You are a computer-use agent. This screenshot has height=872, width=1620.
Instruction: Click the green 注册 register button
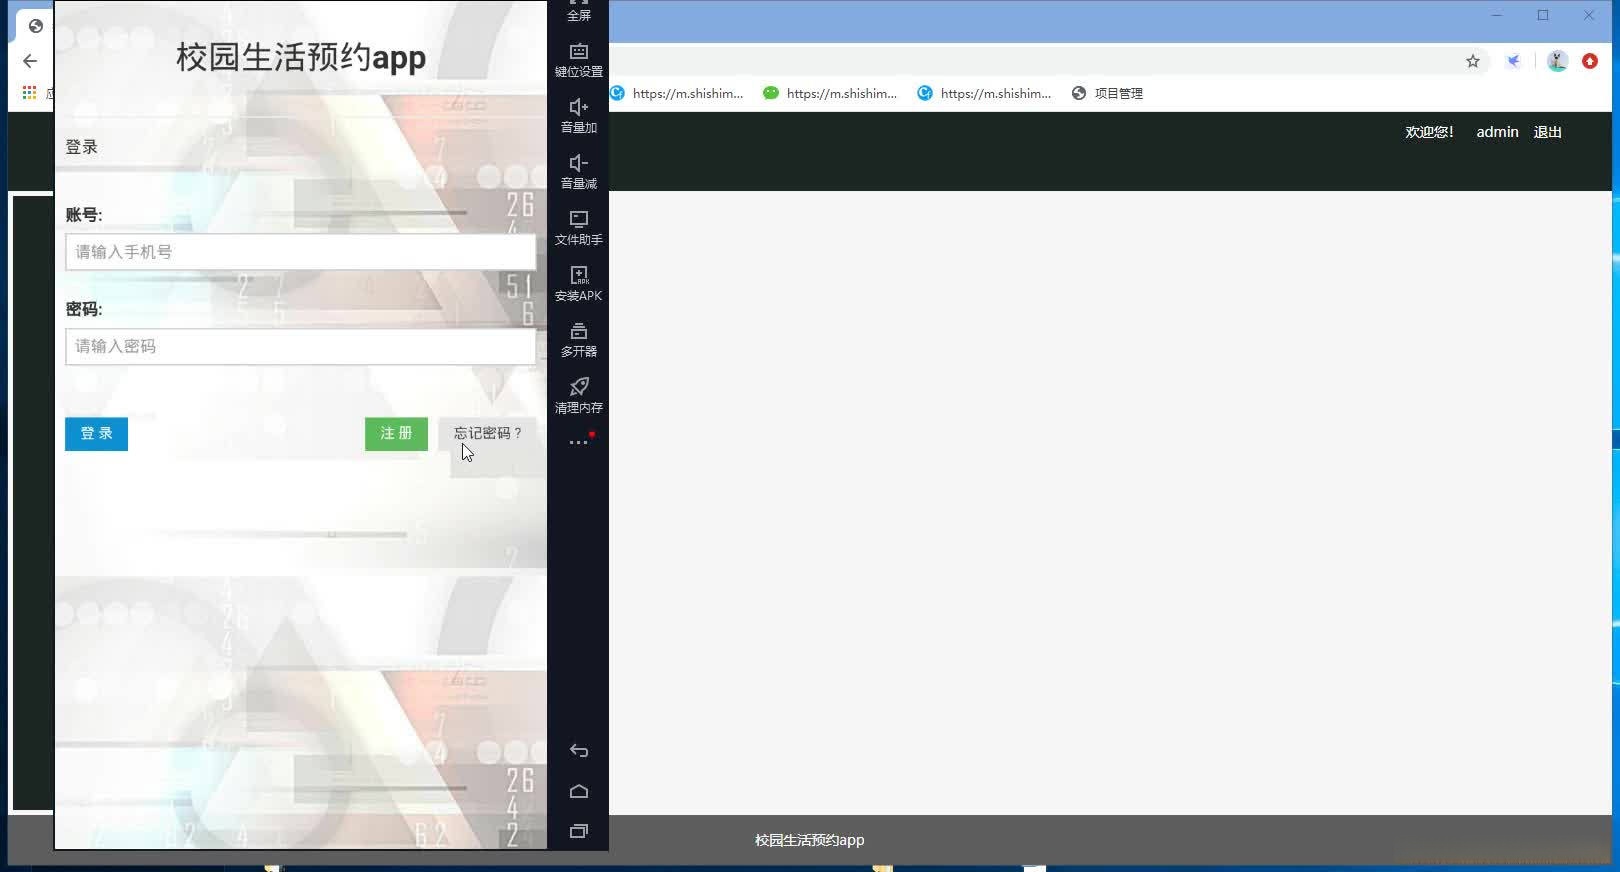pos(396,434)
